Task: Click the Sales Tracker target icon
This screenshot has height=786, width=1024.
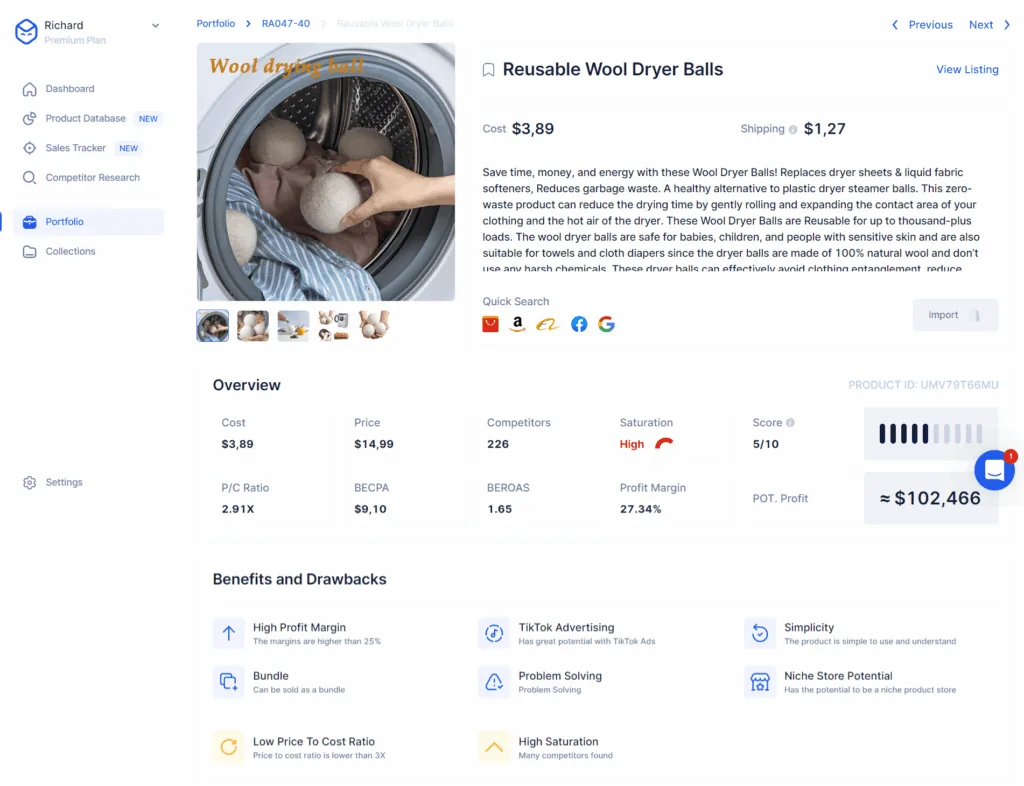Action: pos(30,148)
